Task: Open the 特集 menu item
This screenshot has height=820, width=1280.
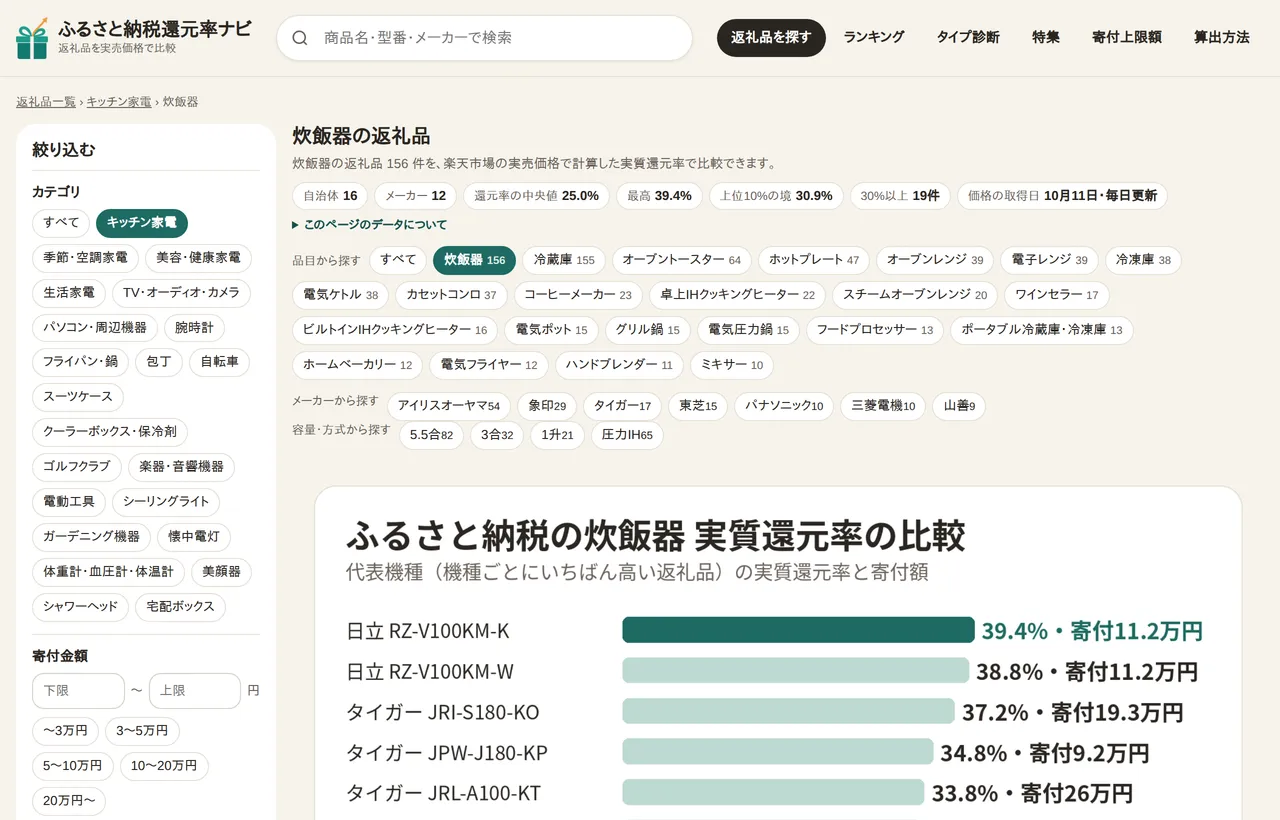Action: (x=1046, y=37)
